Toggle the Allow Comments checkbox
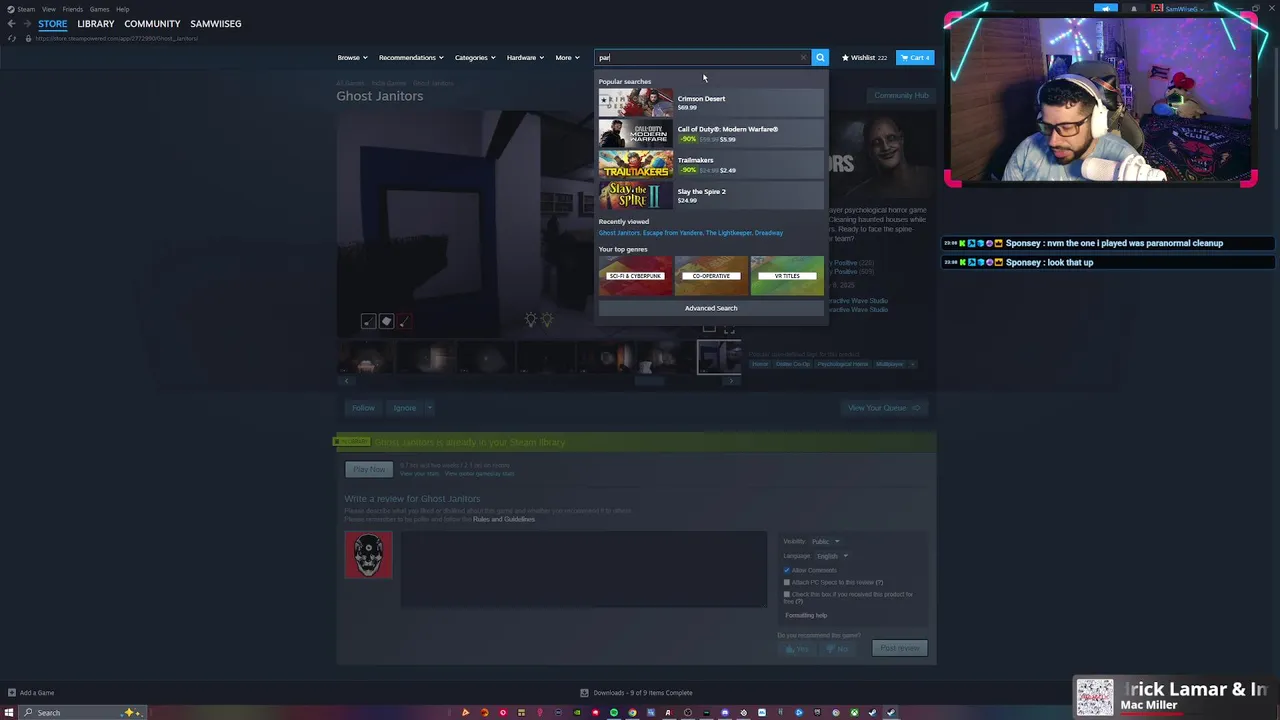The image size is (1280, 720). tap(787, 570)
